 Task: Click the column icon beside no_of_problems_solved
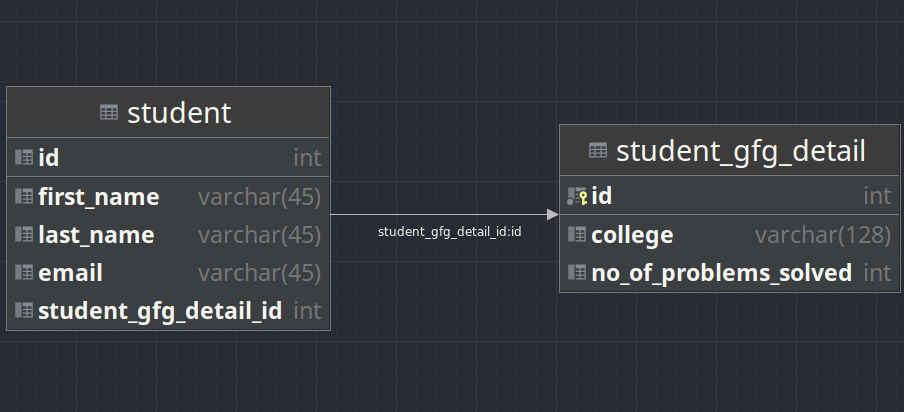(577, 272)
